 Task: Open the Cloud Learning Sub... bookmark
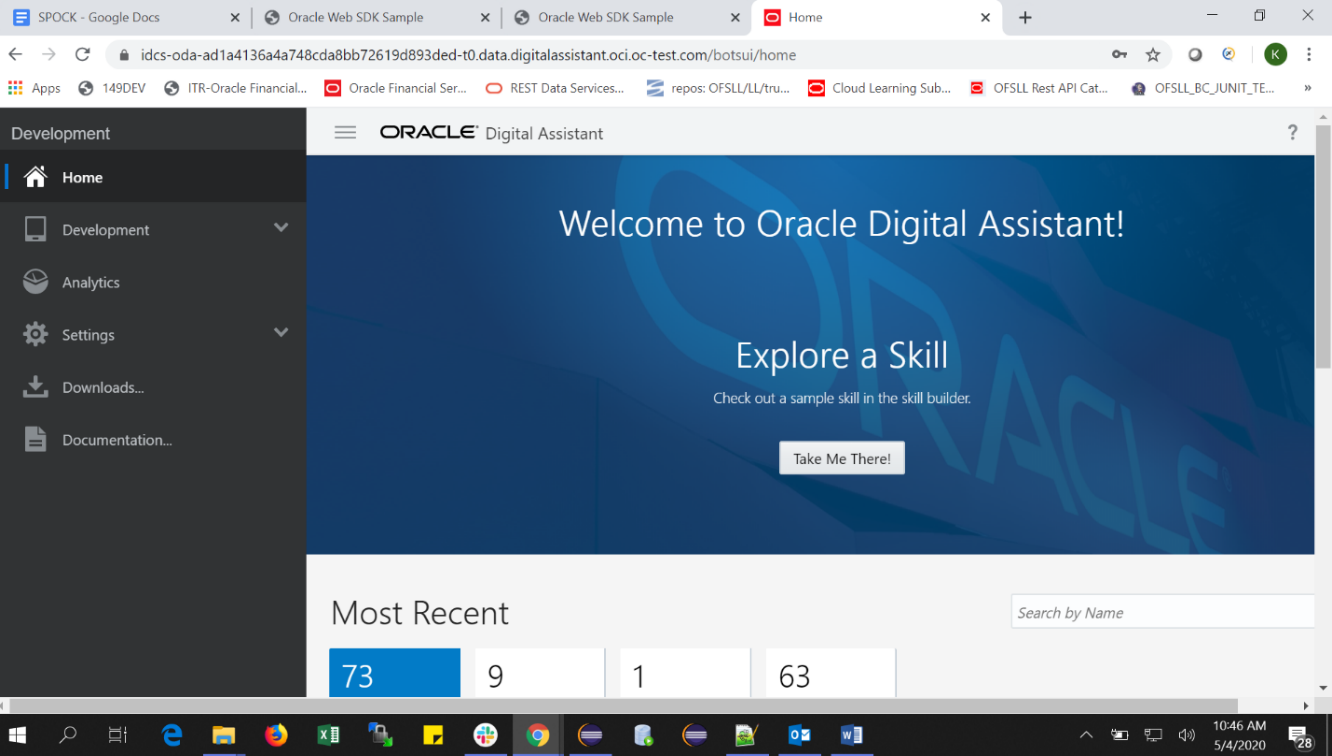[879, 88]
